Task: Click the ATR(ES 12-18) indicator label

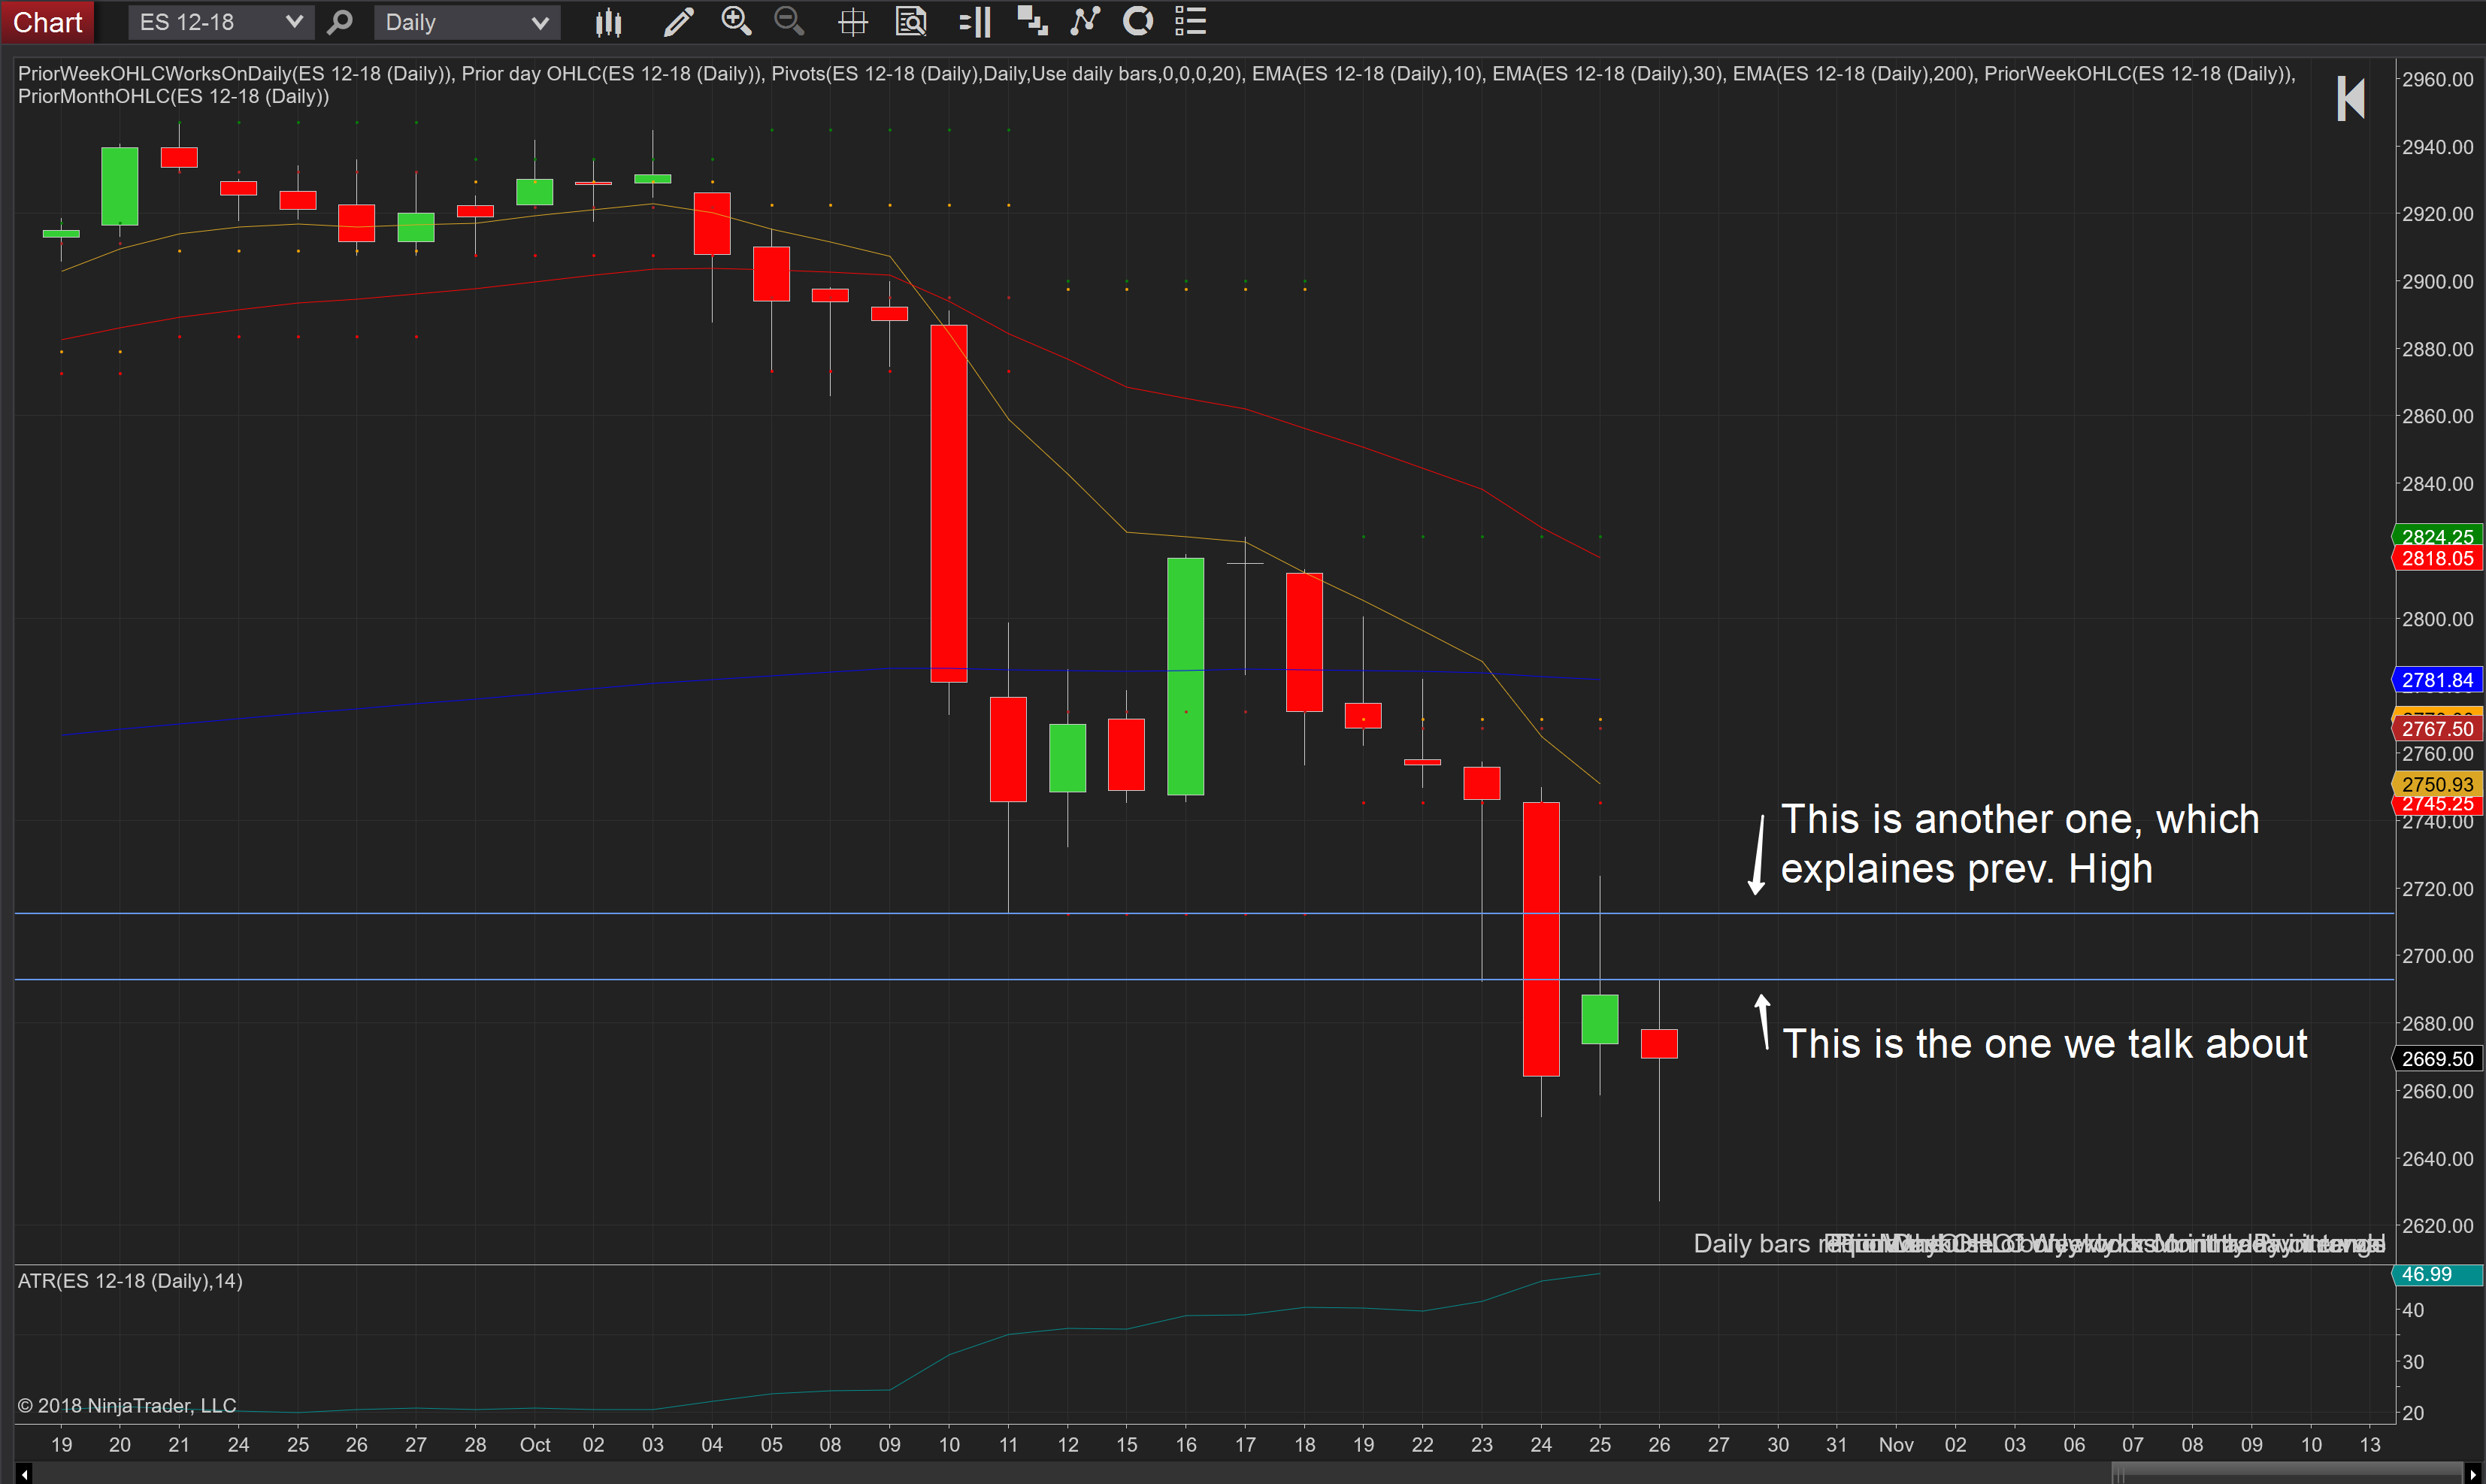Action: 130,1281
